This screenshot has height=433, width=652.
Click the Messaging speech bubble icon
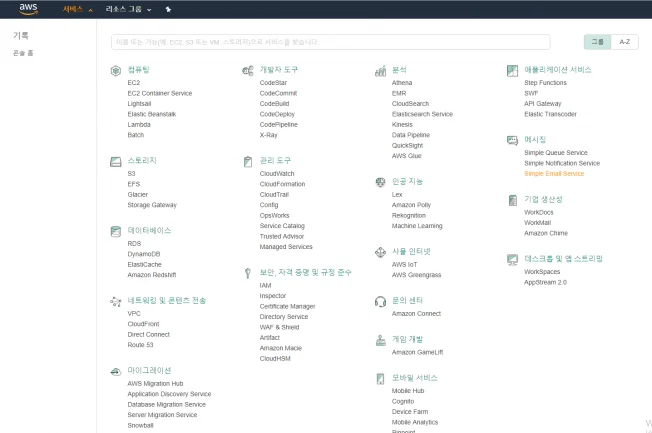pos(512,140)
